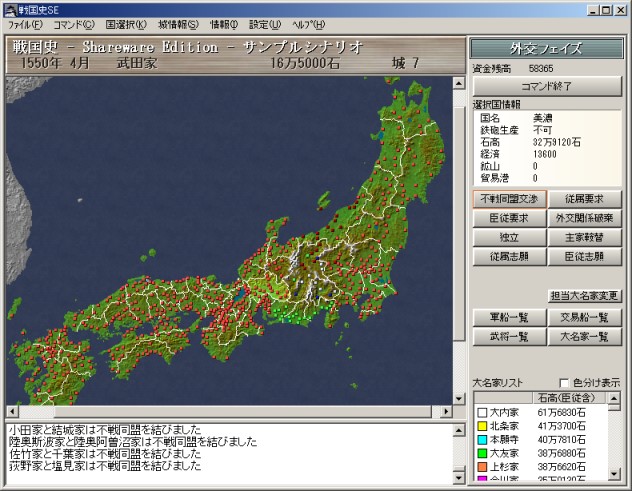Click message log scroll up arrow
This screenshot has width=632, height=491.
point(459,431)
